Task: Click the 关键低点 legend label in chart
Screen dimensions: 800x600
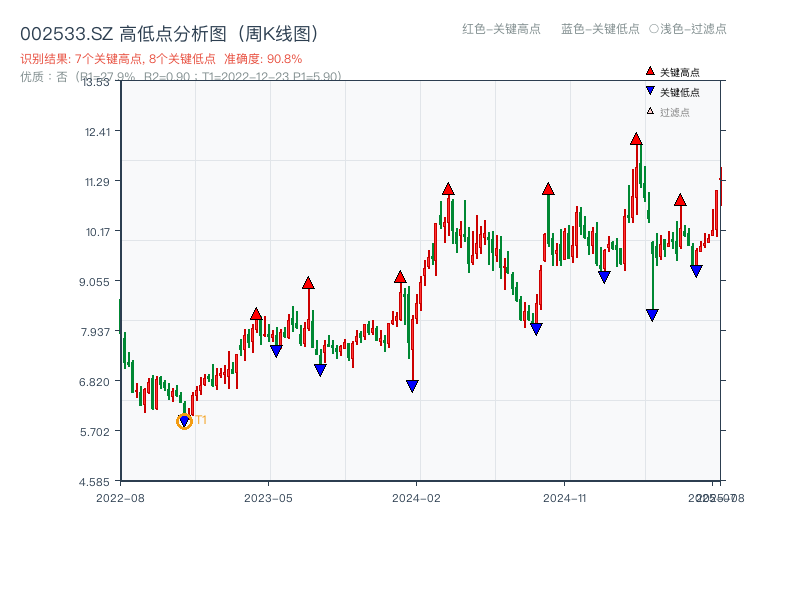Action: 680,92
